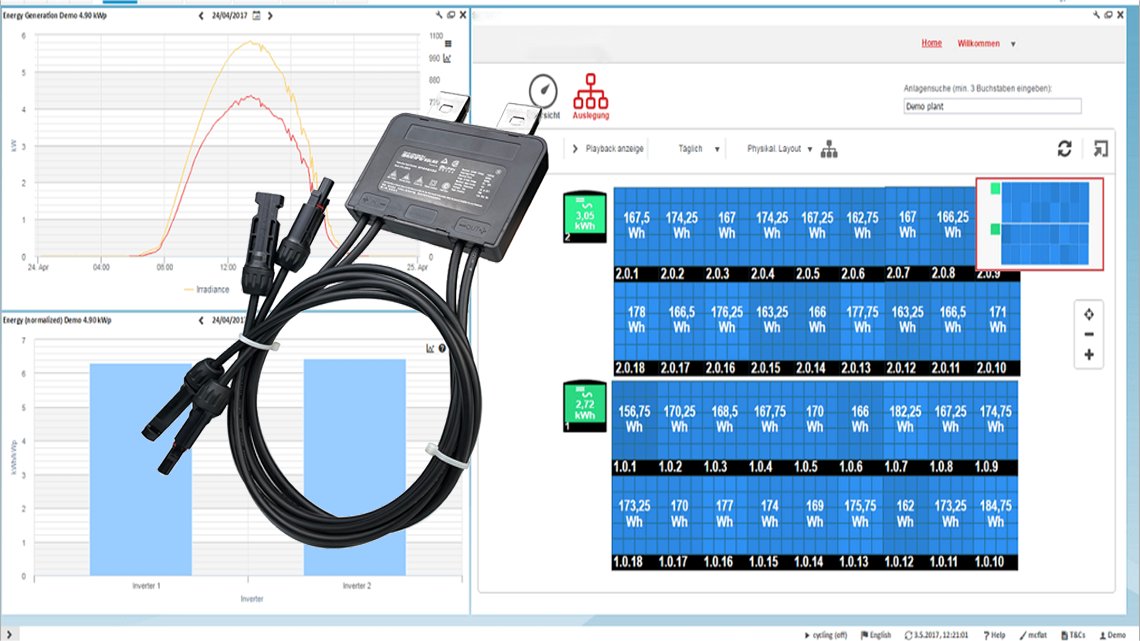Viewport: 1140px width, 641px height.
Task: Toggle cycling (off) in status bar
Action: [x=826, y=635]
